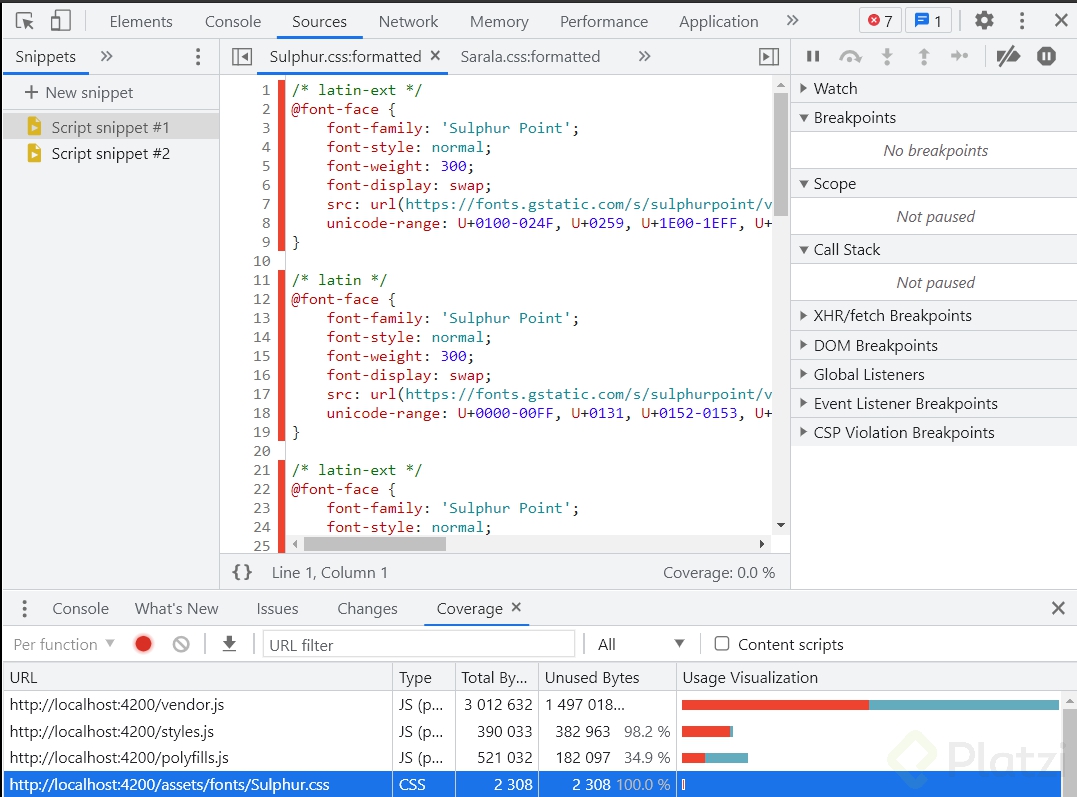Click step over next function call
1077x797 pixels.
click(x=850, y=56)
